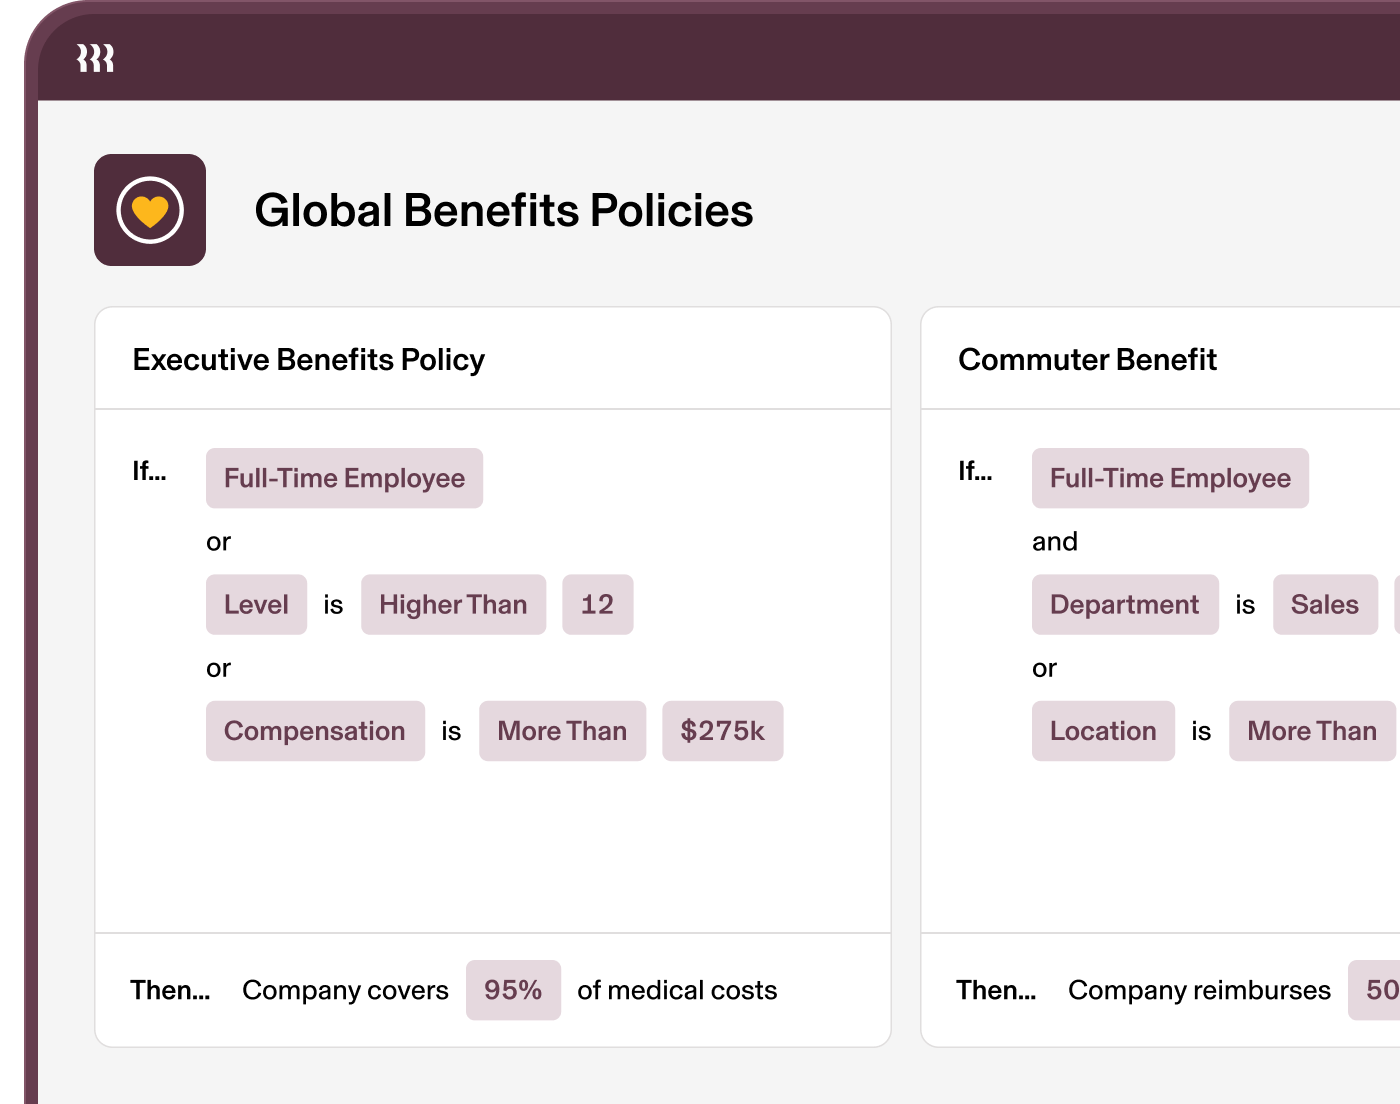This screenshot has width=1400, height=1104.
Task: Open the Location attribute chip
Action: [1103, 731]
